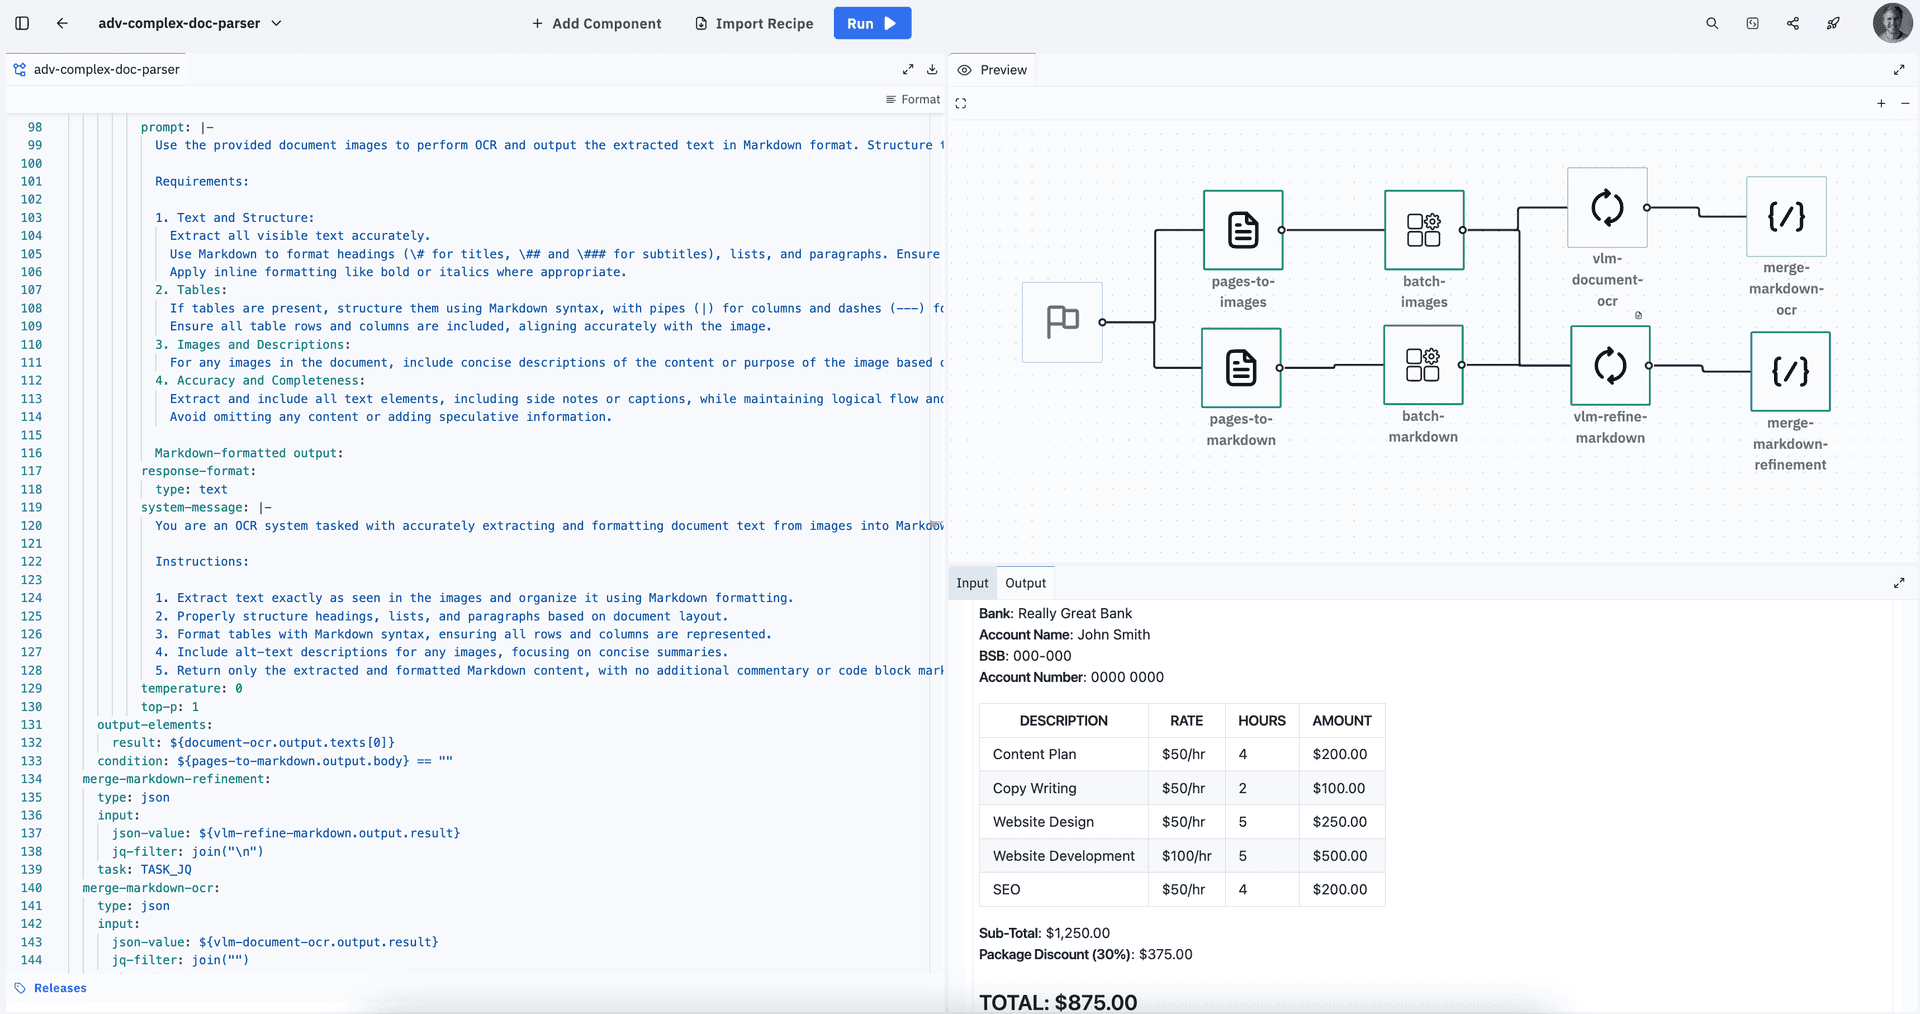Viewport: 1920px width, 1014px height.
Task: Download the recipe using the download icon
Action: pyautogui.click(x=931, y=69)
